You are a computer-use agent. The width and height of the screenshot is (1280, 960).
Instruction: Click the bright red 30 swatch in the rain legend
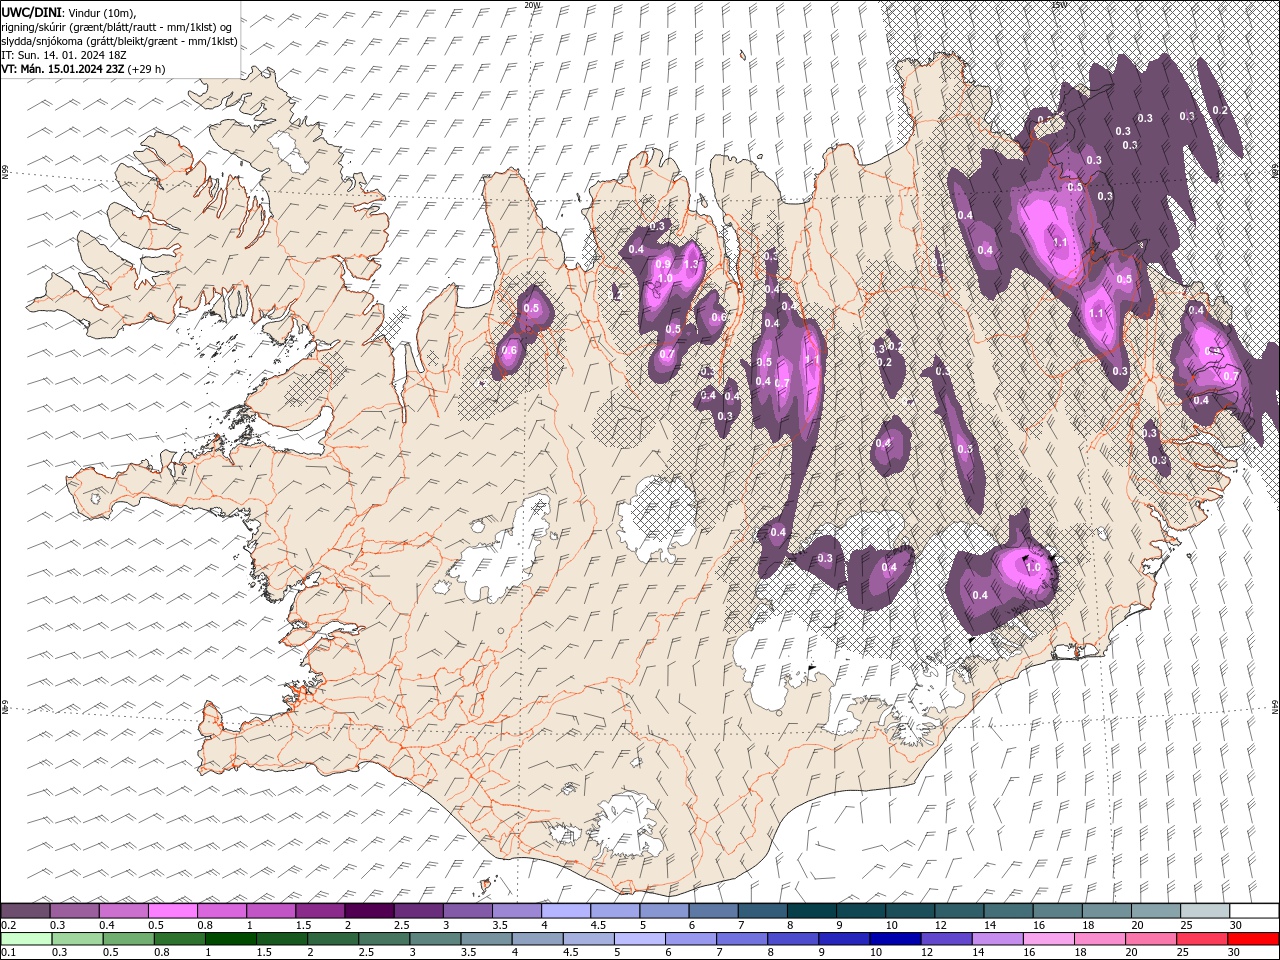1253,939
